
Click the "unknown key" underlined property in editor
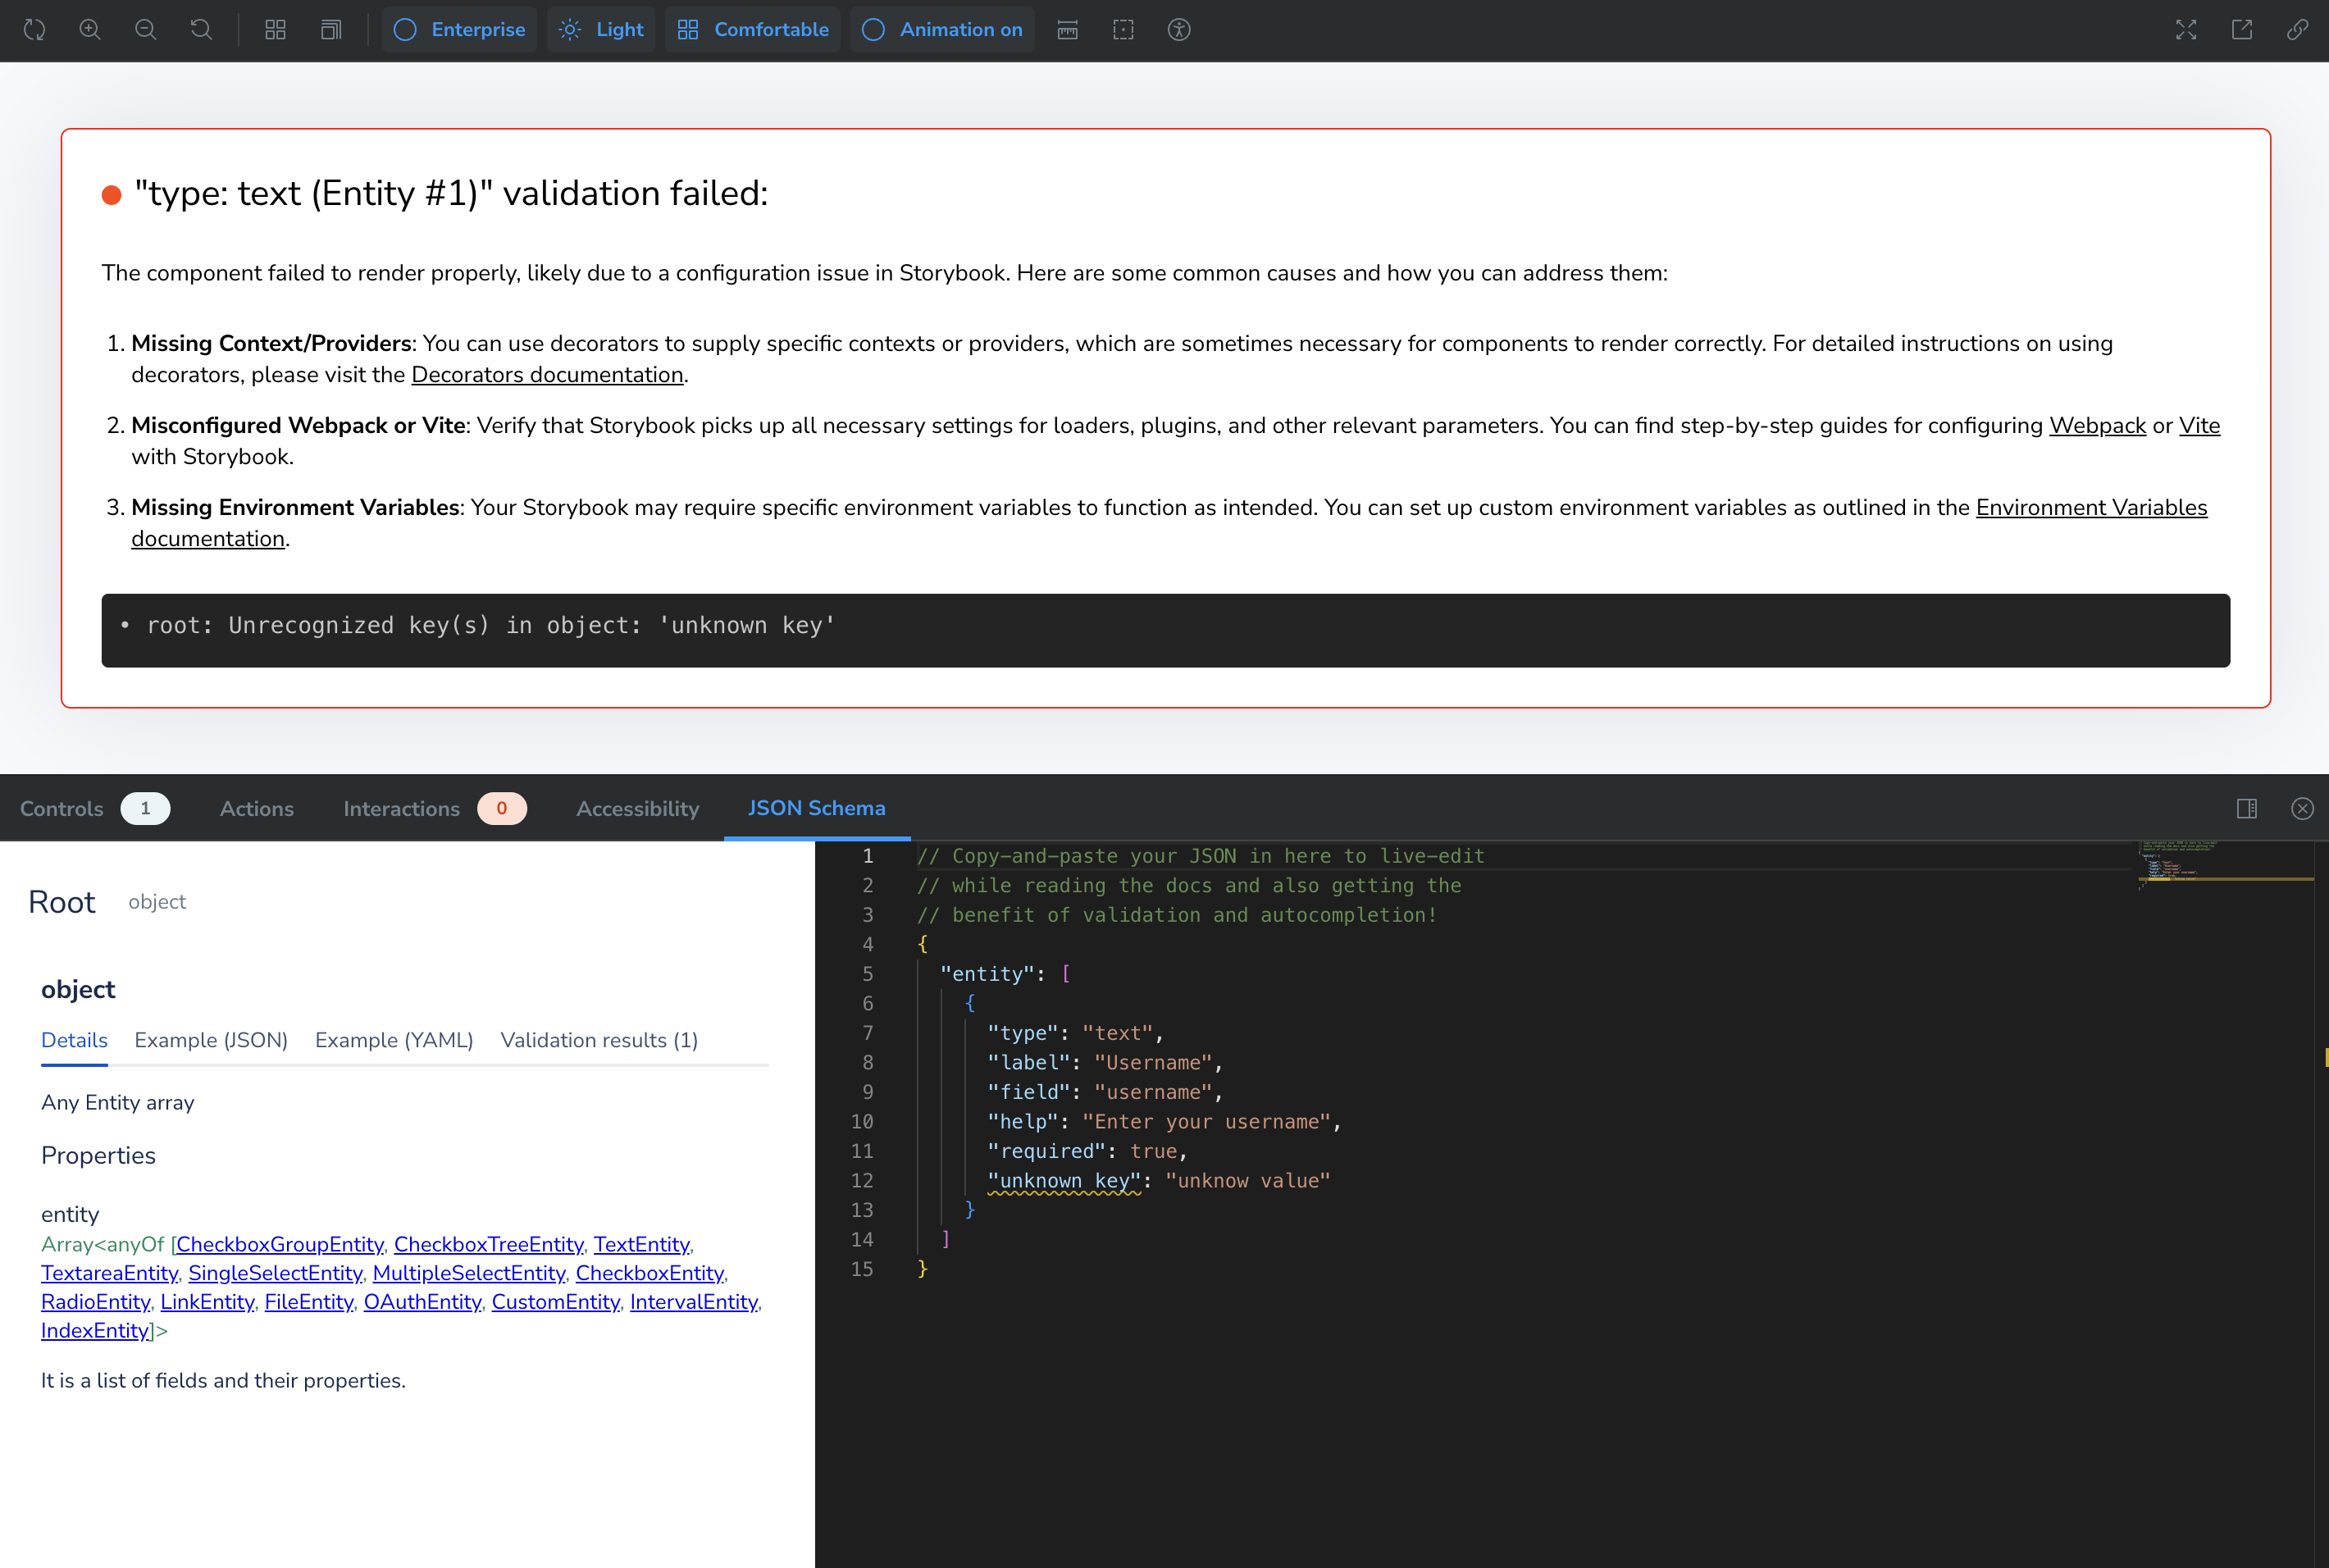pyautogui.click(x=1064, y=1181)
